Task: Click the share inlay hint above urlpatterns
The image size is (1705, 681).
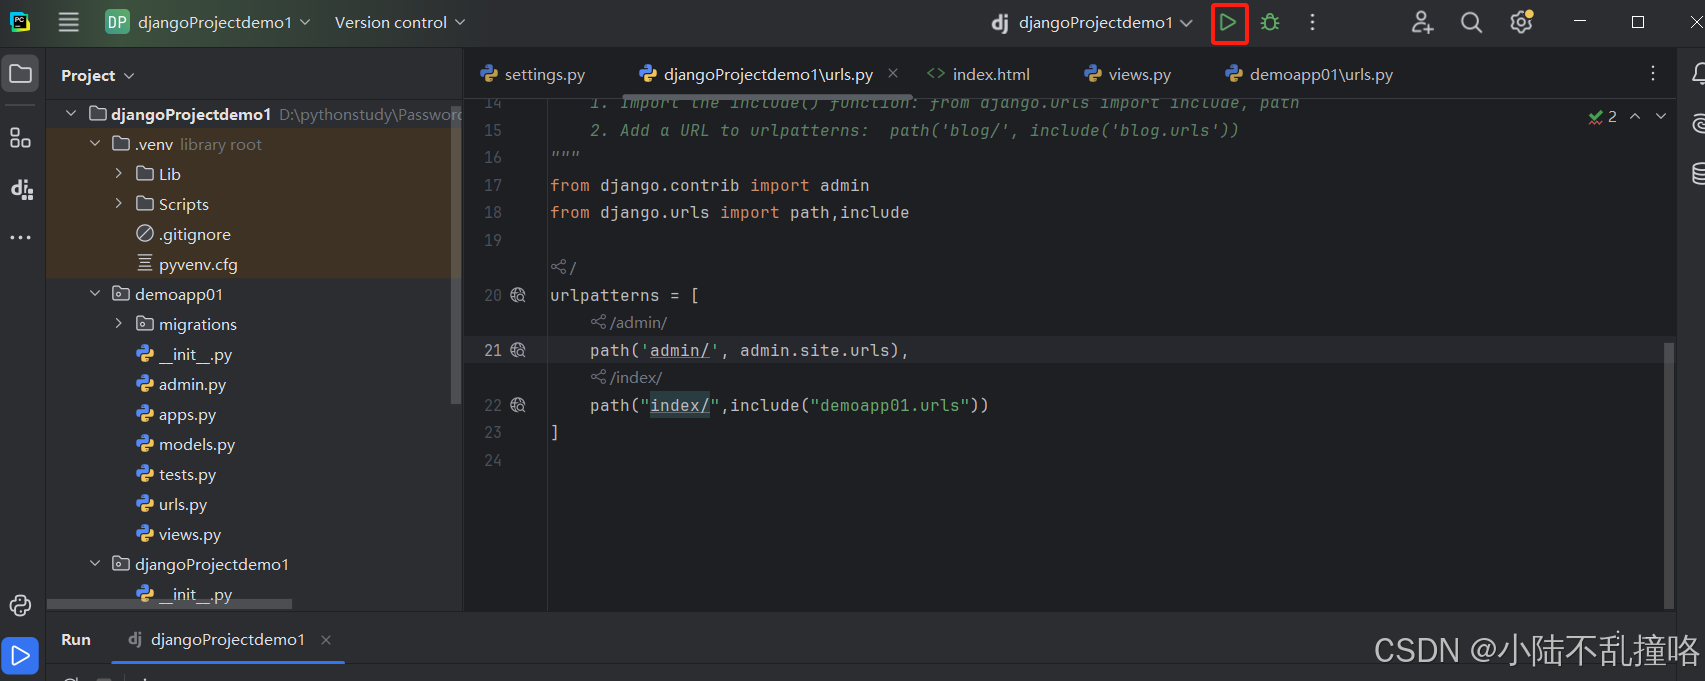Action: click(x=563, y=267)
